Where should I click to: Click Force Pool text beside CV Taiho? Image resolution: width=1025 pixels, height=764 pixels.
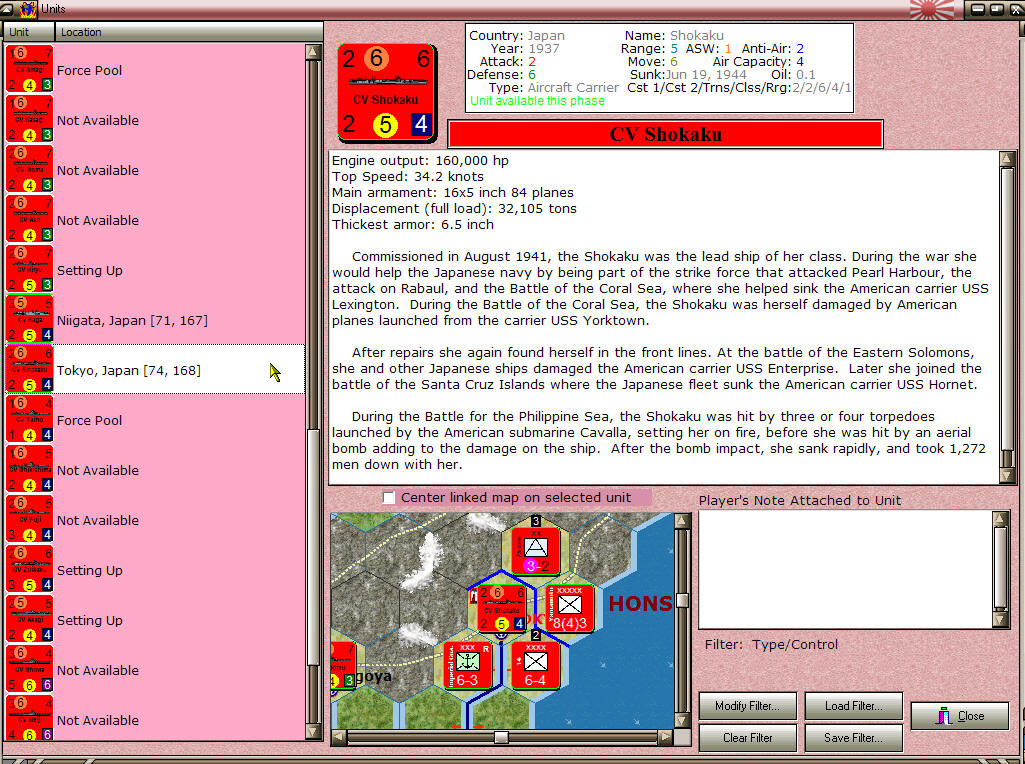90,421
